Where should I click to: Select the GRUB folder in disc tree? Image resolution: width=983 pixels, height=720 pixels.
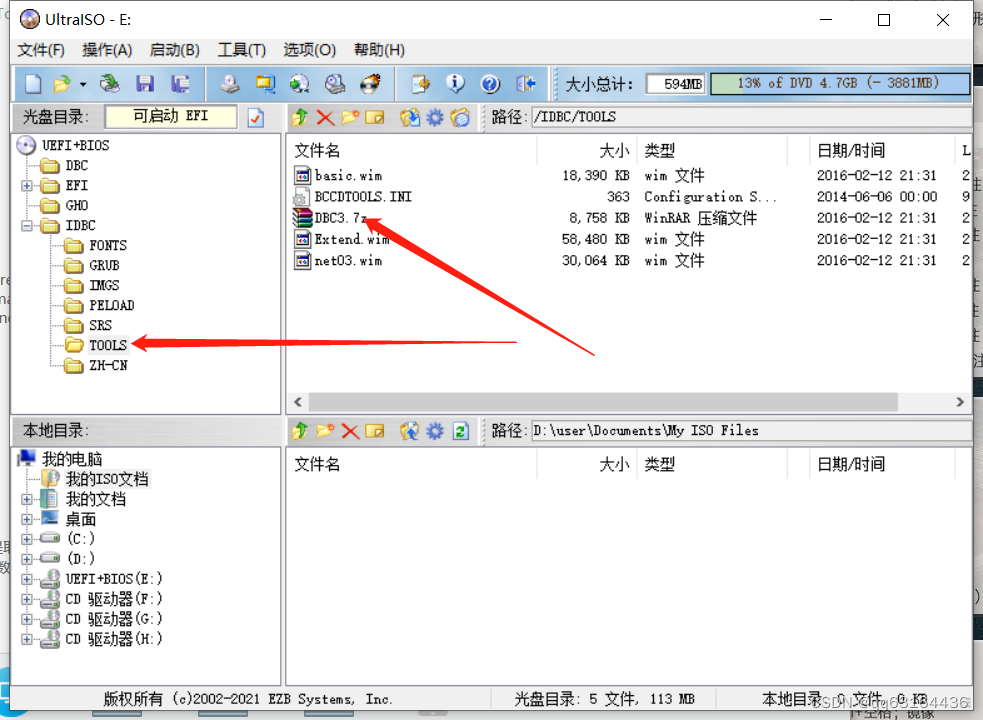click(104, 265)
